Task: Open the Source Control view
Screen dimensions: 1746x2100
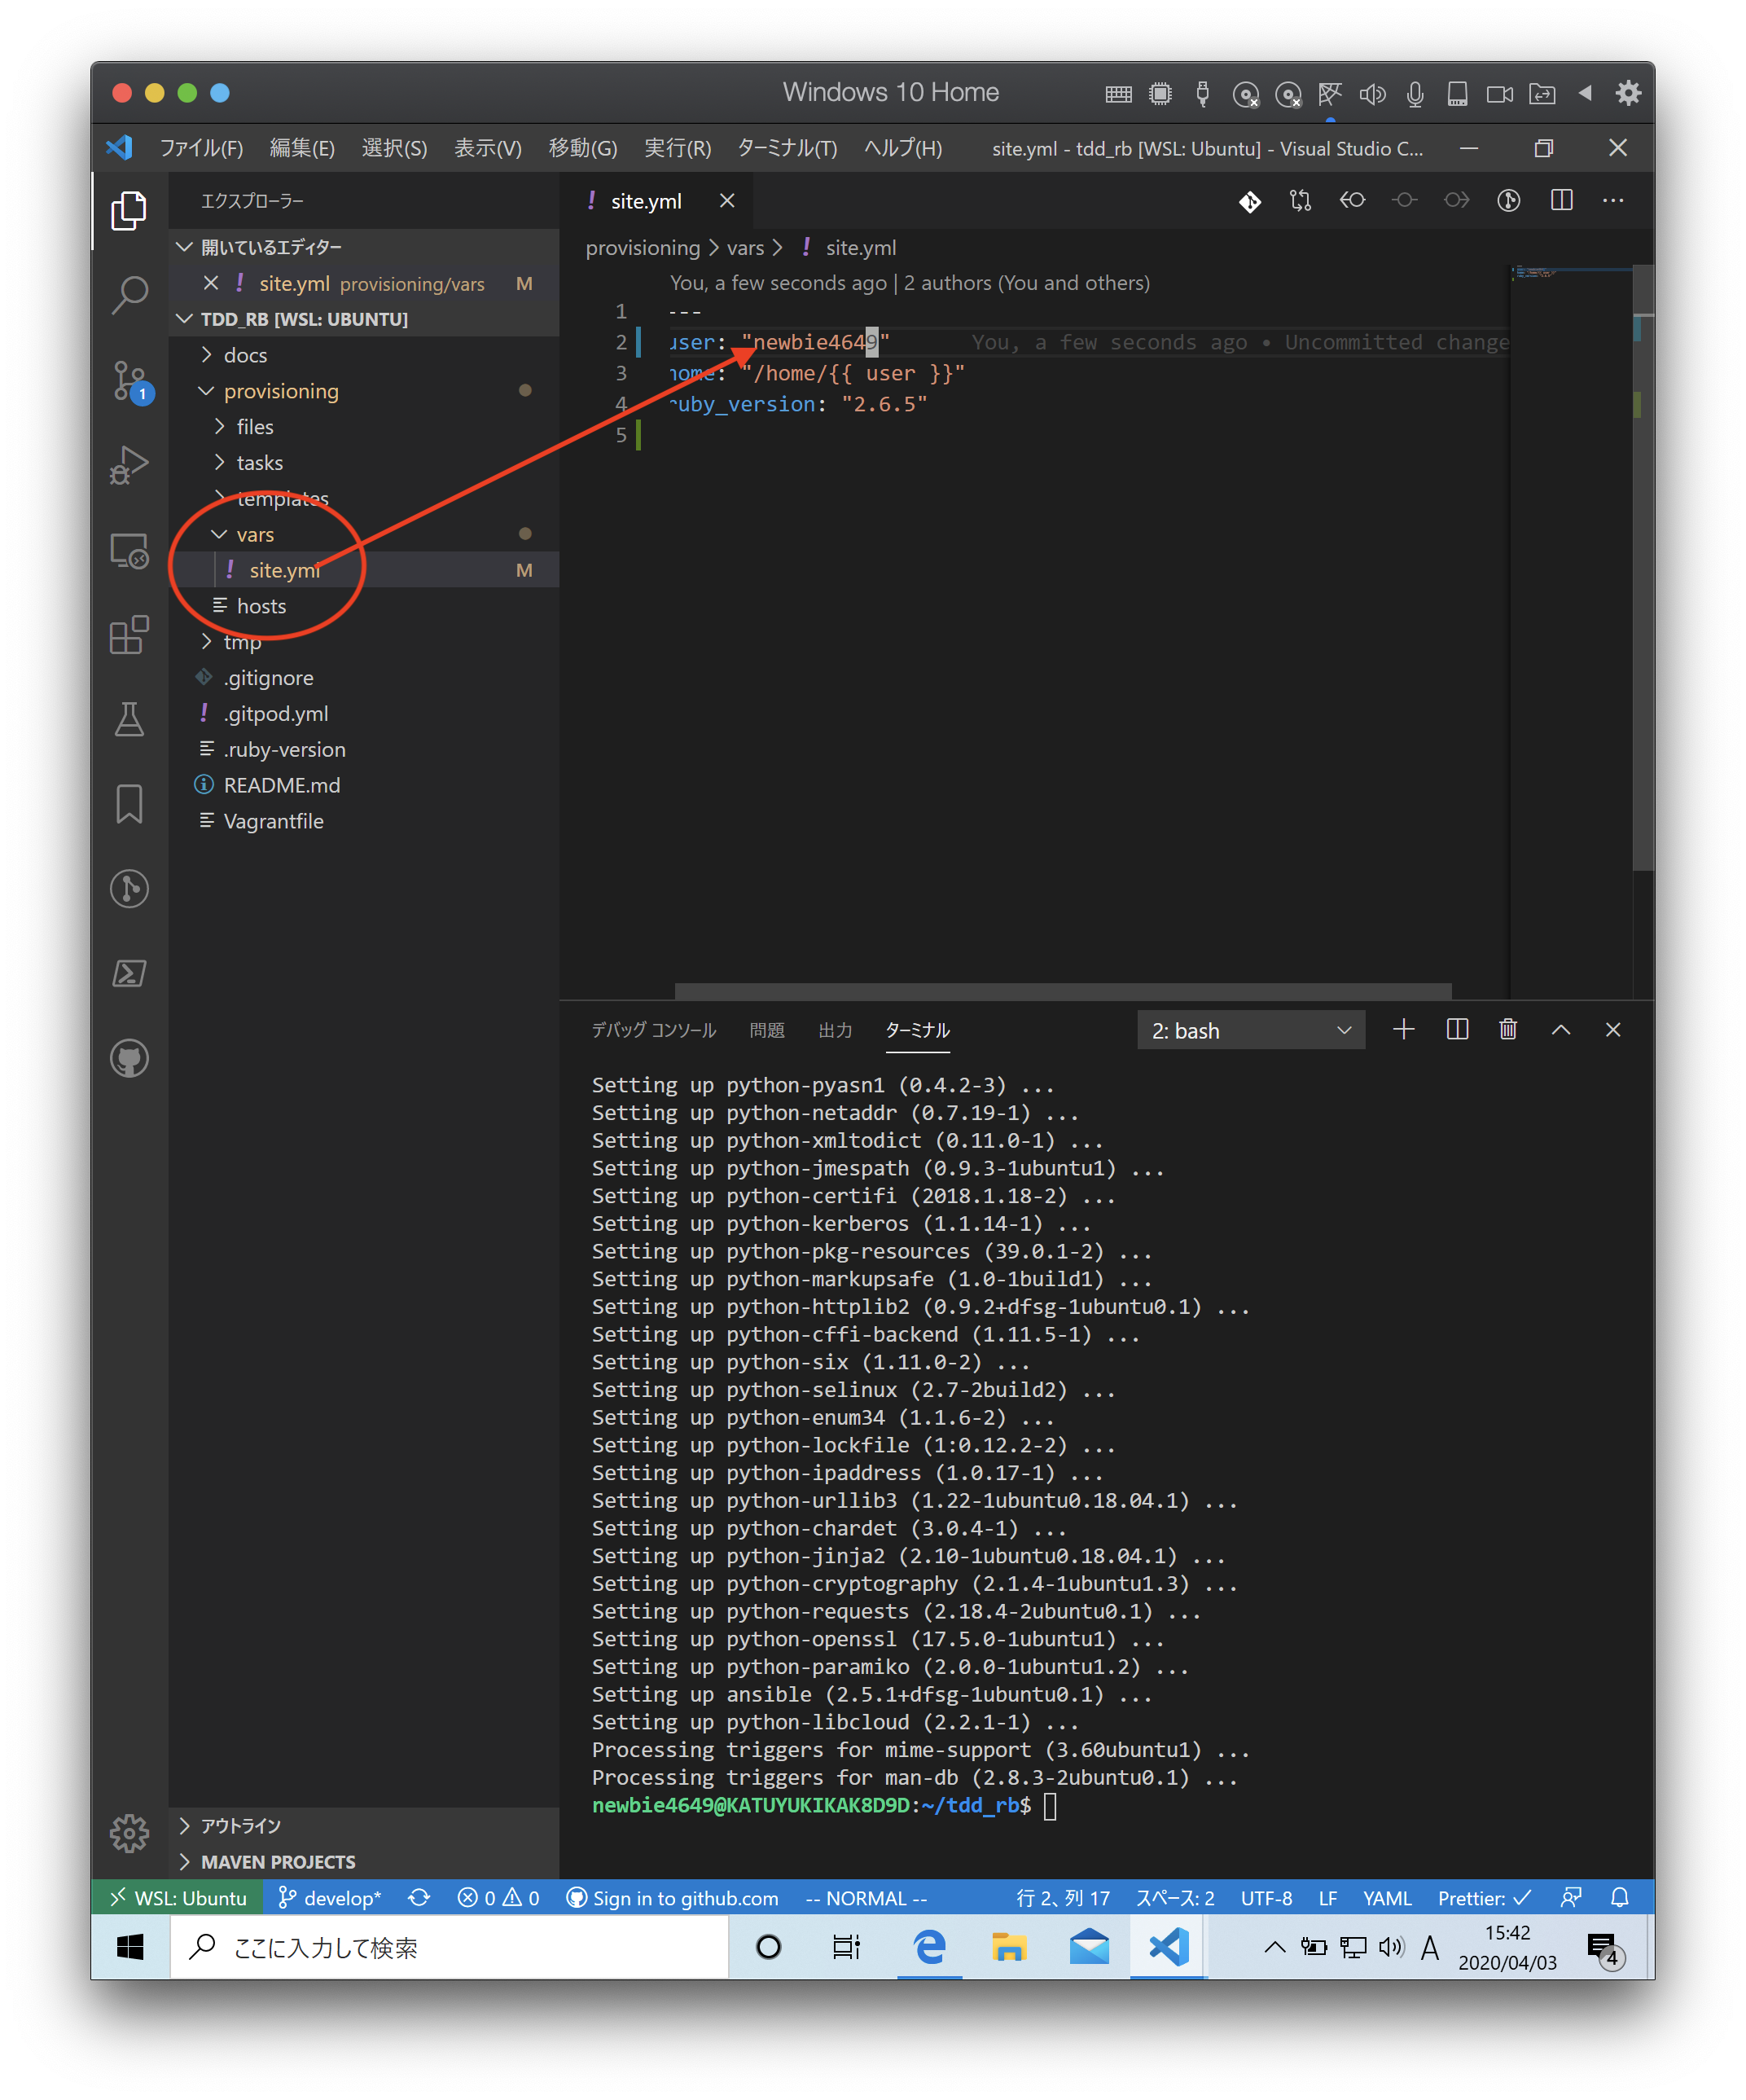Action: tap(130, 380)
